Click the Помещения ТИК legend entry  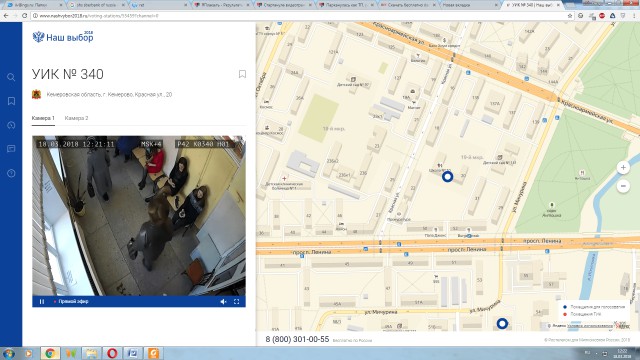[x=582, y=314]
